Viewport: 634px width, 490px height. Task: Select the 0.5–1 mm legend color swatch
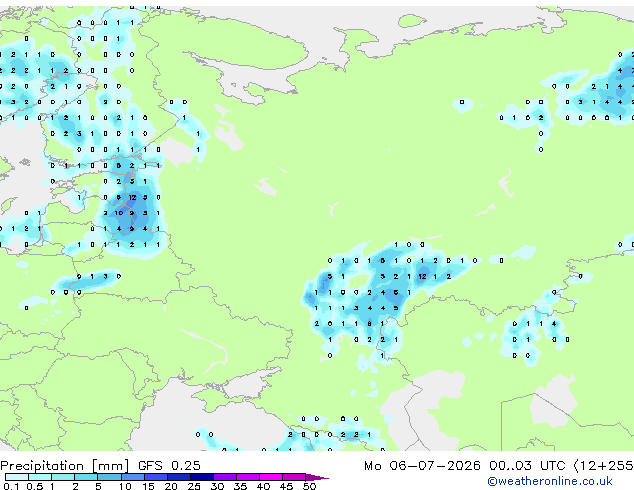click(40, 477)
